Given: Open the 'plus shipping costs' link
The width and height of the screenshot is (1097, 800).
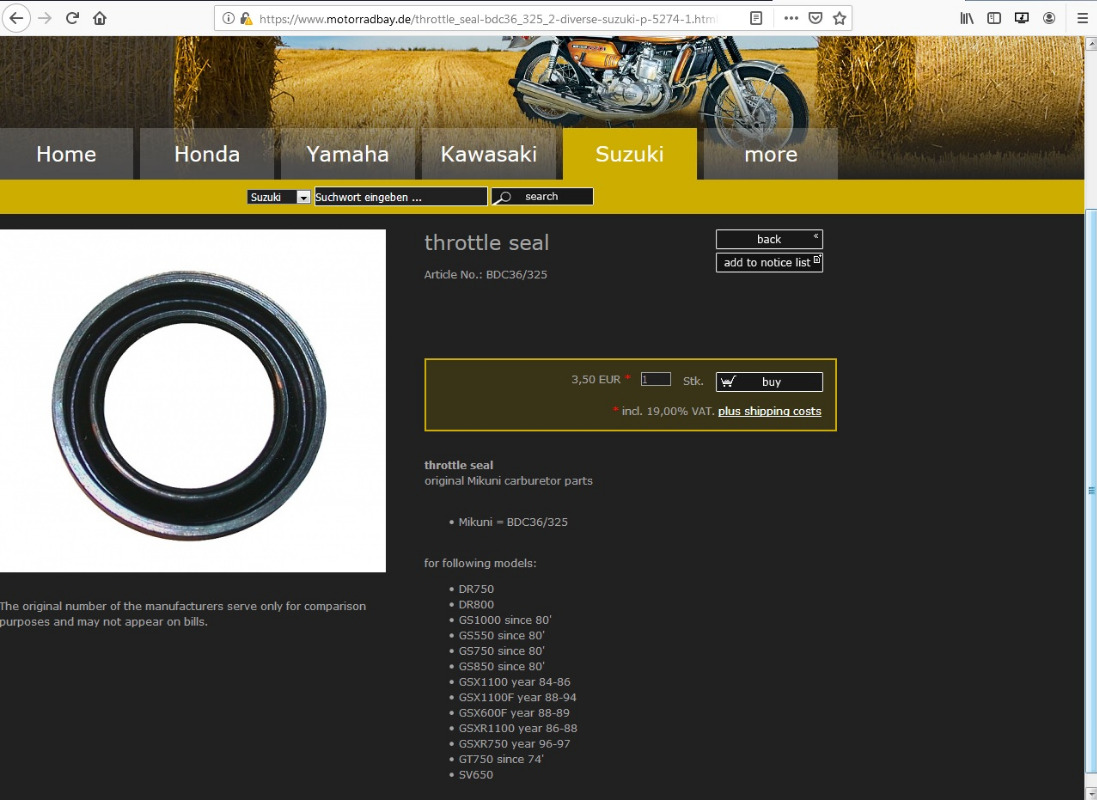Looking at the screenshot, I should tap(769, 411).
